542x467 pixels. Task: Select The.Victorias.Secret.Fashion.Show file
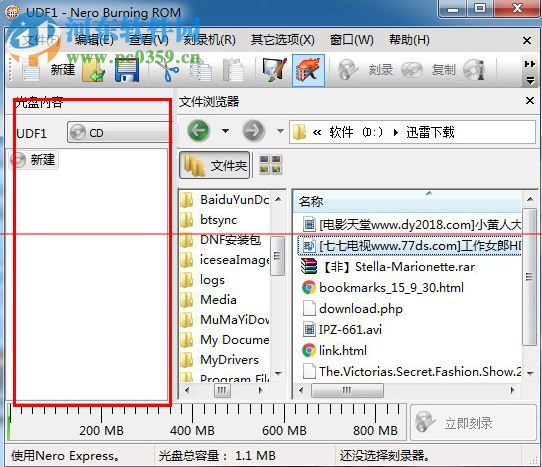coord(411,371)
